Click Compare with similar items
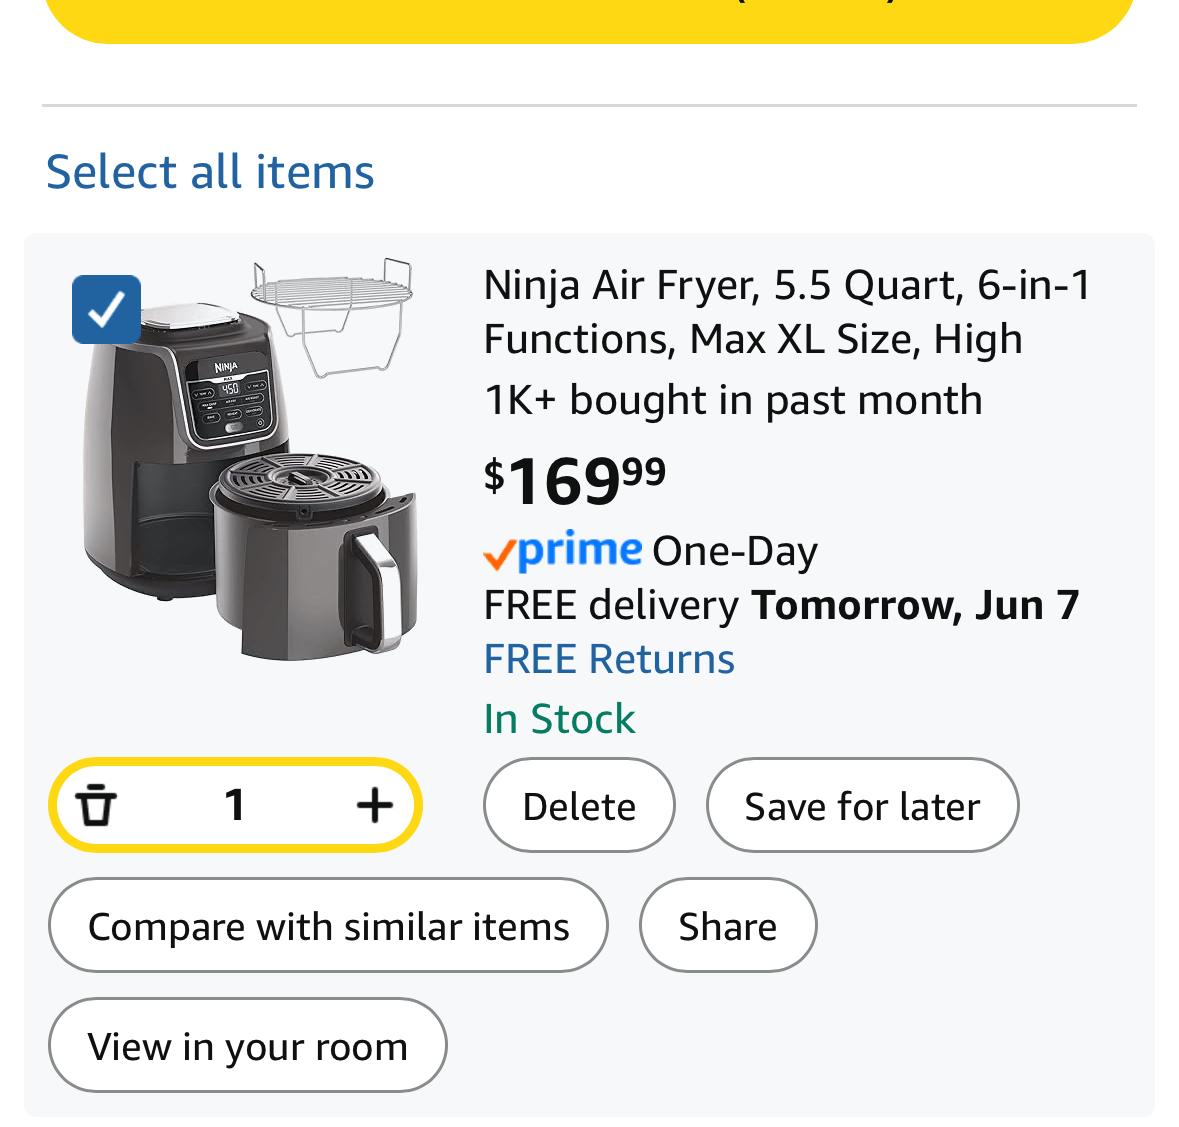This screenshot has height=1127, width=1179. pos(328,926)
